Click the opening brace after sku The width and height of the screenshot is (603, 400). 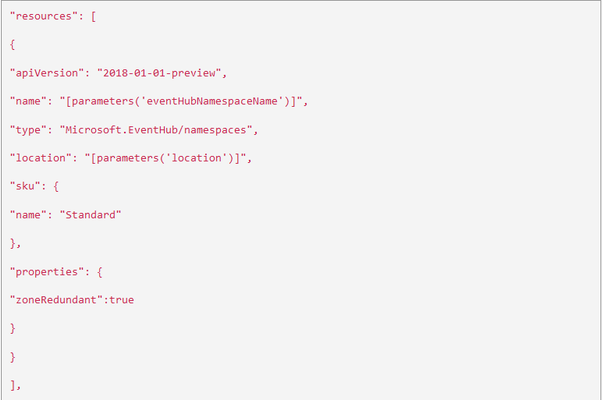coord(56,187)
